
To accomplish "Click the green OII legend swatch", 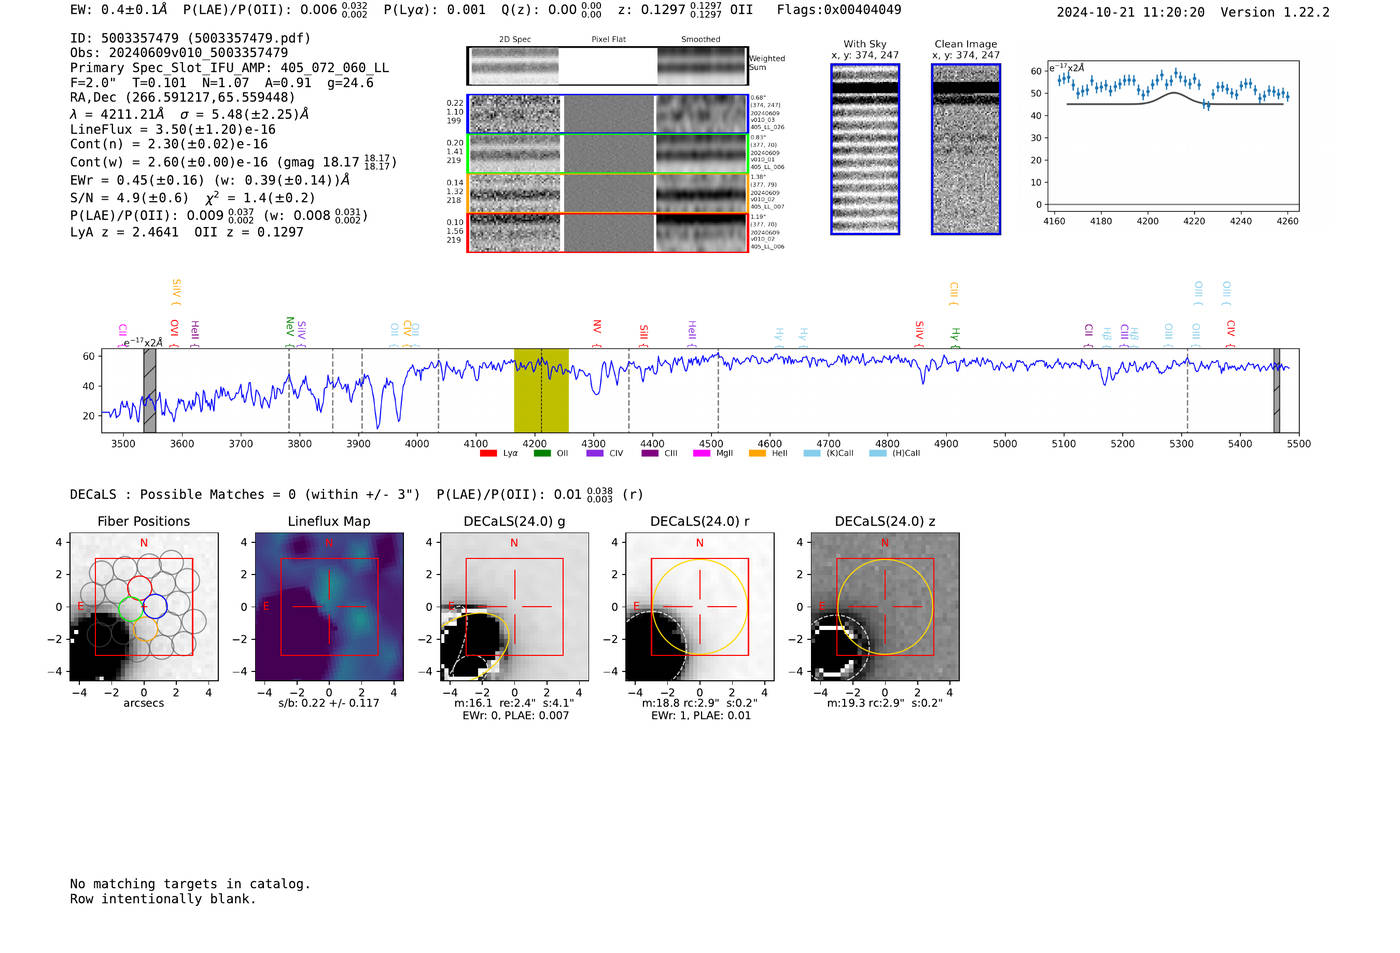I will coord(542,454).
